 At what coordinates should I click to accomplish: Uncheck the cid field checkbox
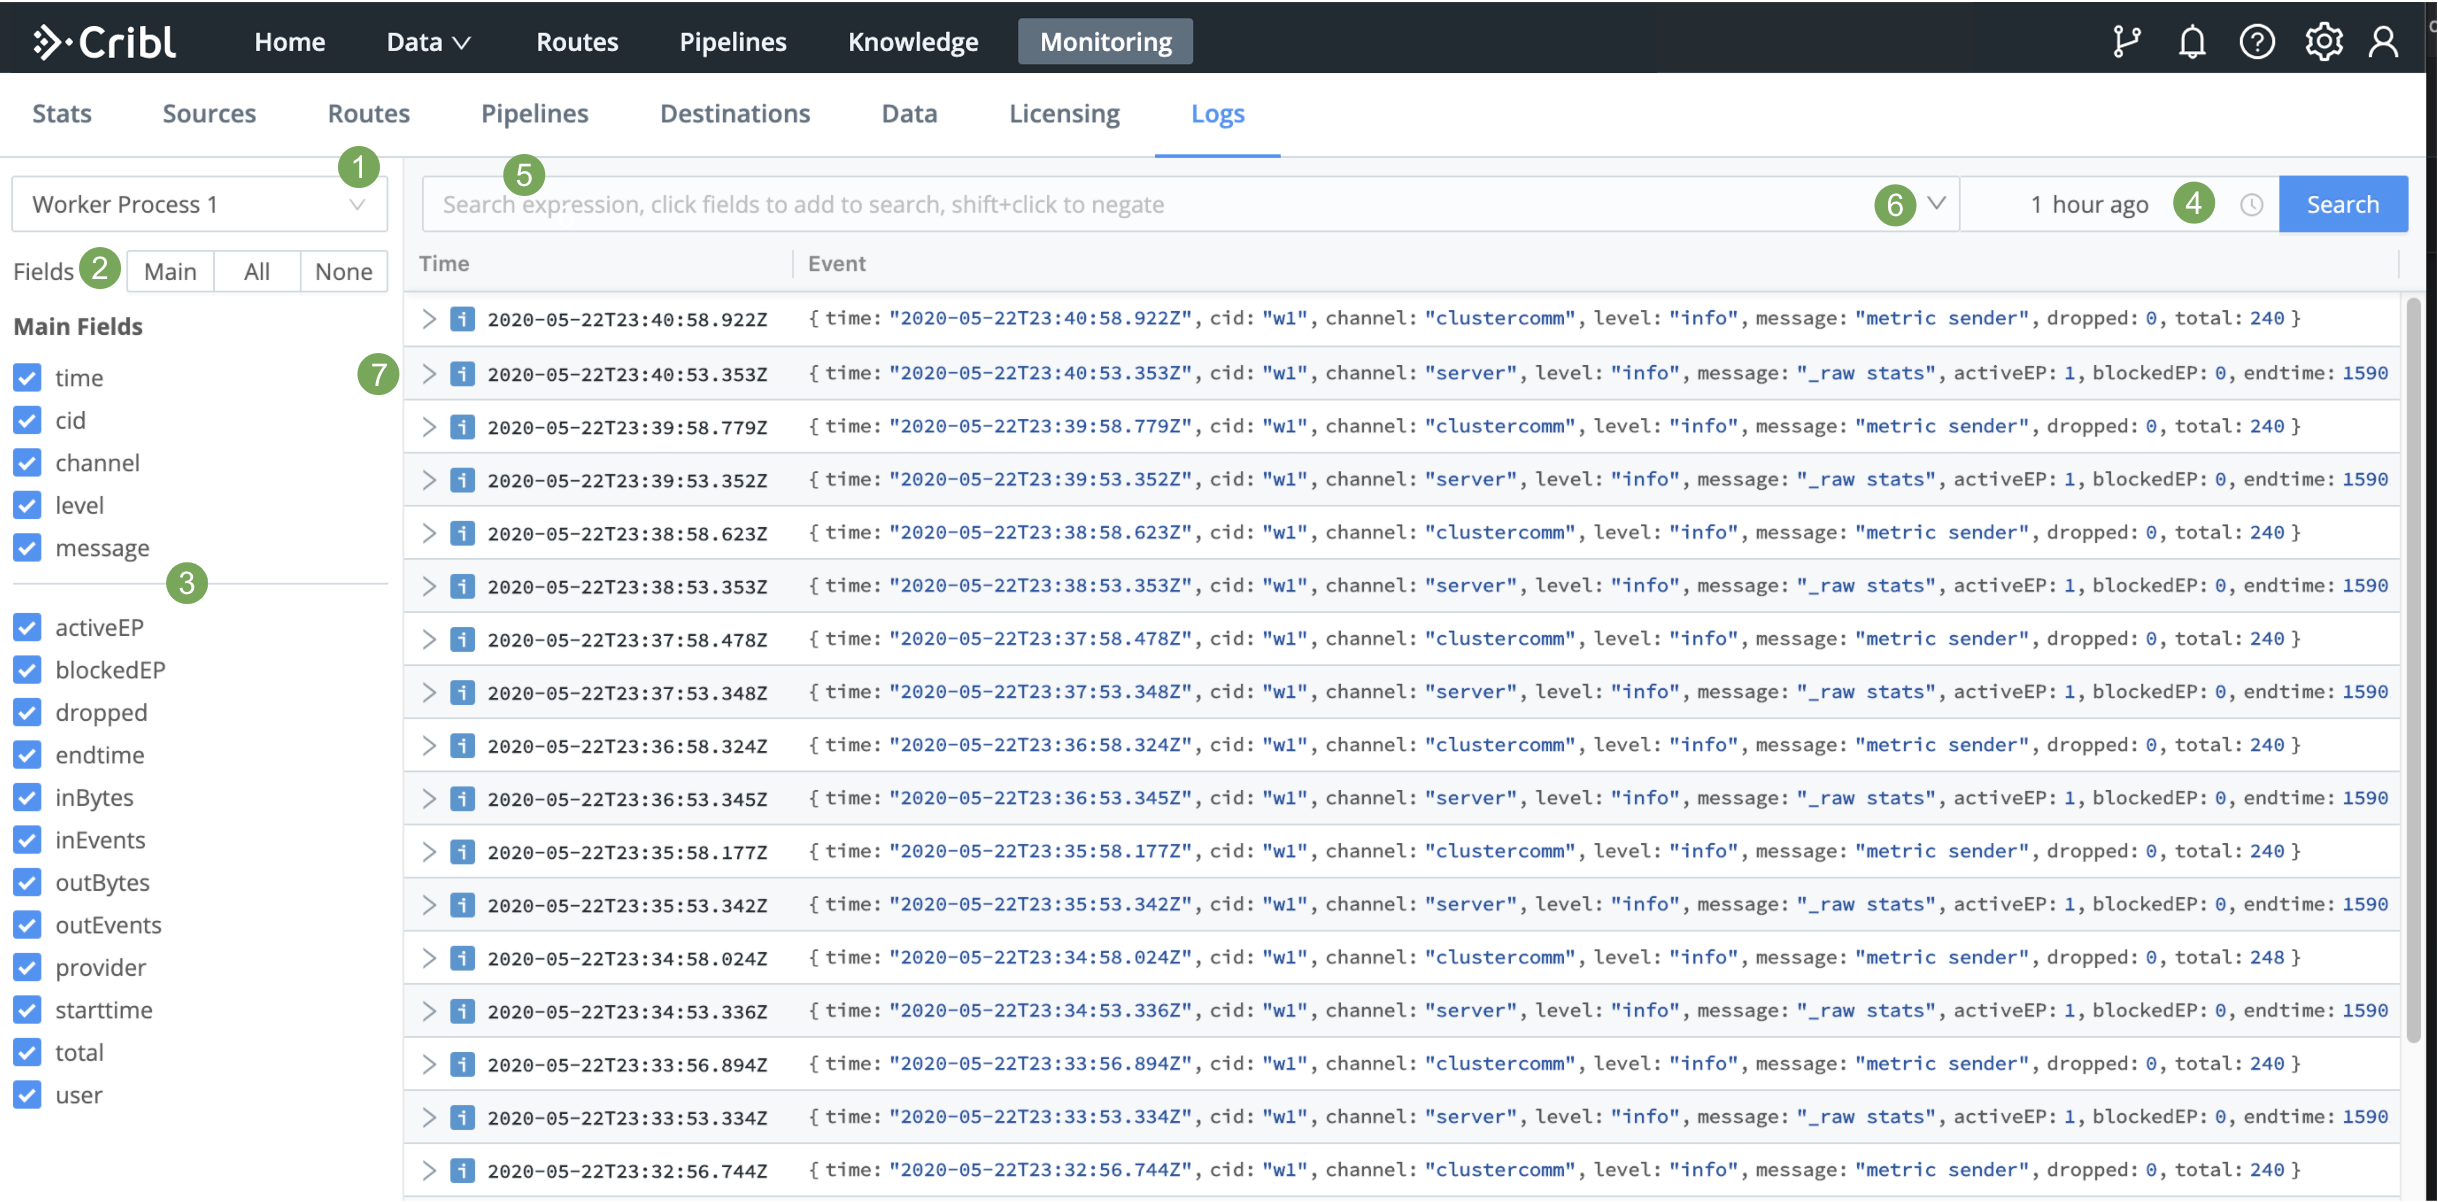(x=27, y=420)
